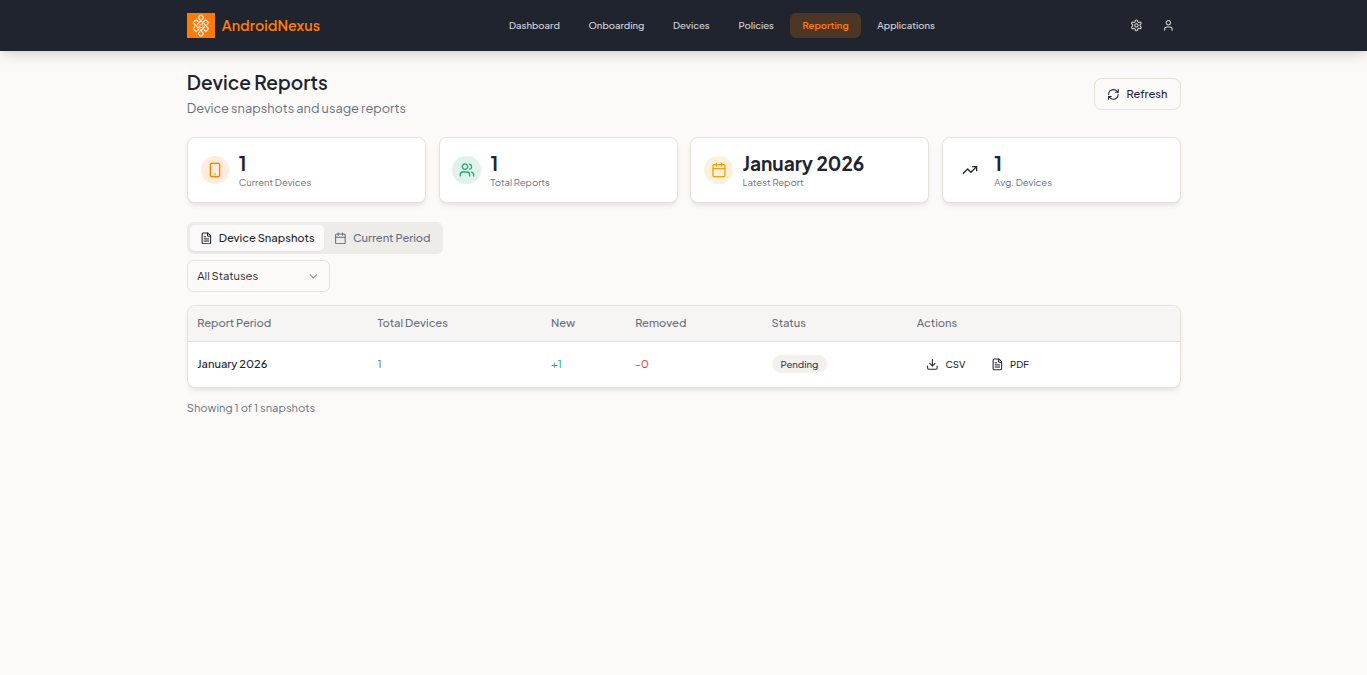1367x675 pixels.
Task: Switch to the Current Period tab
Action: click(x=383, y=238)
